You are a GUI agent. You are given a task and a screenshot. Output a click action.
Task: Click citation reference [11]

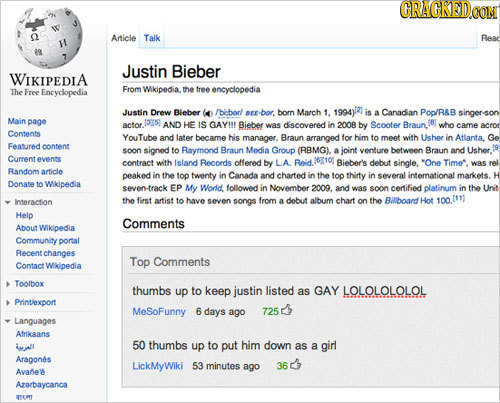tap(458, 199)
